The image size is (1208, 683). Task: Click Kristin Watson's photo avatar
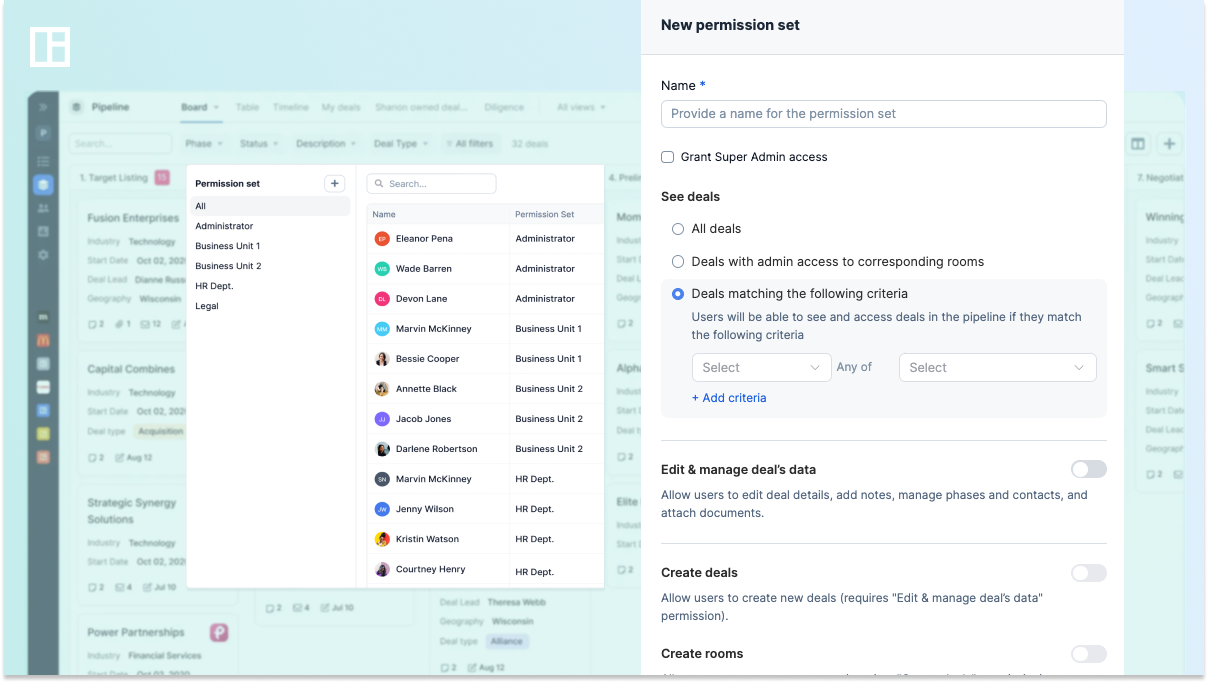382,539
